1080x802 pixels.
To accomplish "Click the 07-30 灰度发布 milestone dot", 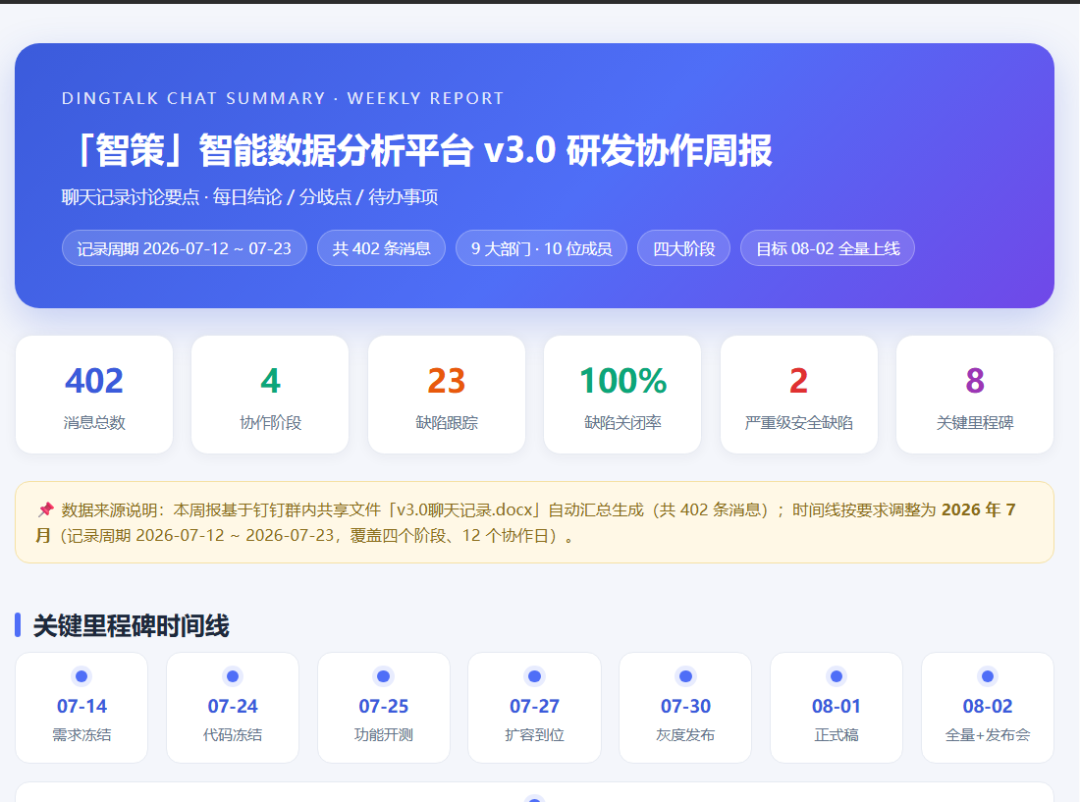I will (x=685, y=677).
